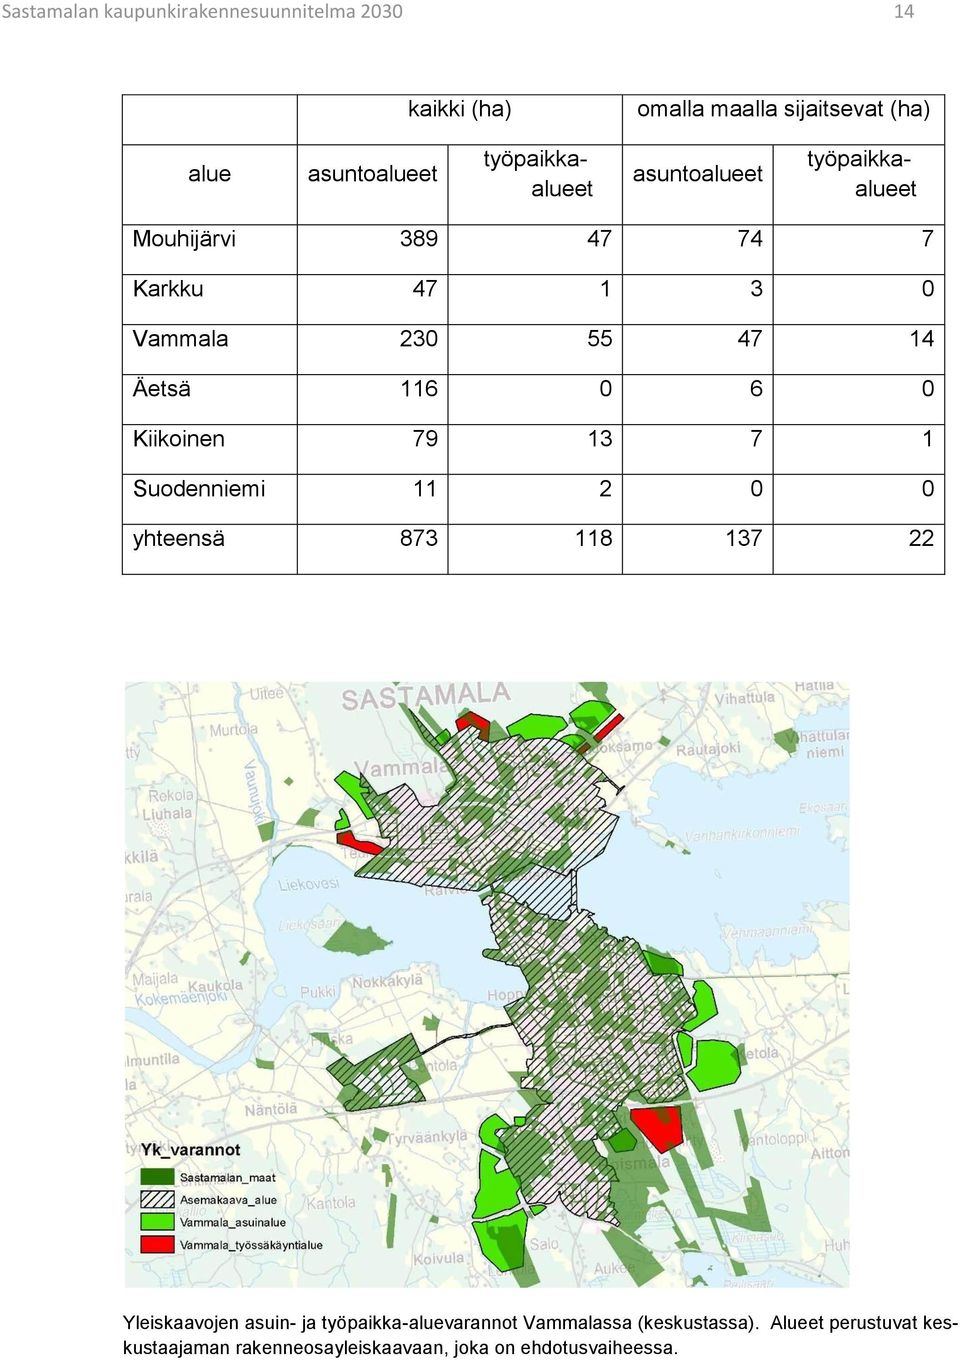Click the 'Kaukola' label on the map
960x1360 pixels.
(216, 986)
